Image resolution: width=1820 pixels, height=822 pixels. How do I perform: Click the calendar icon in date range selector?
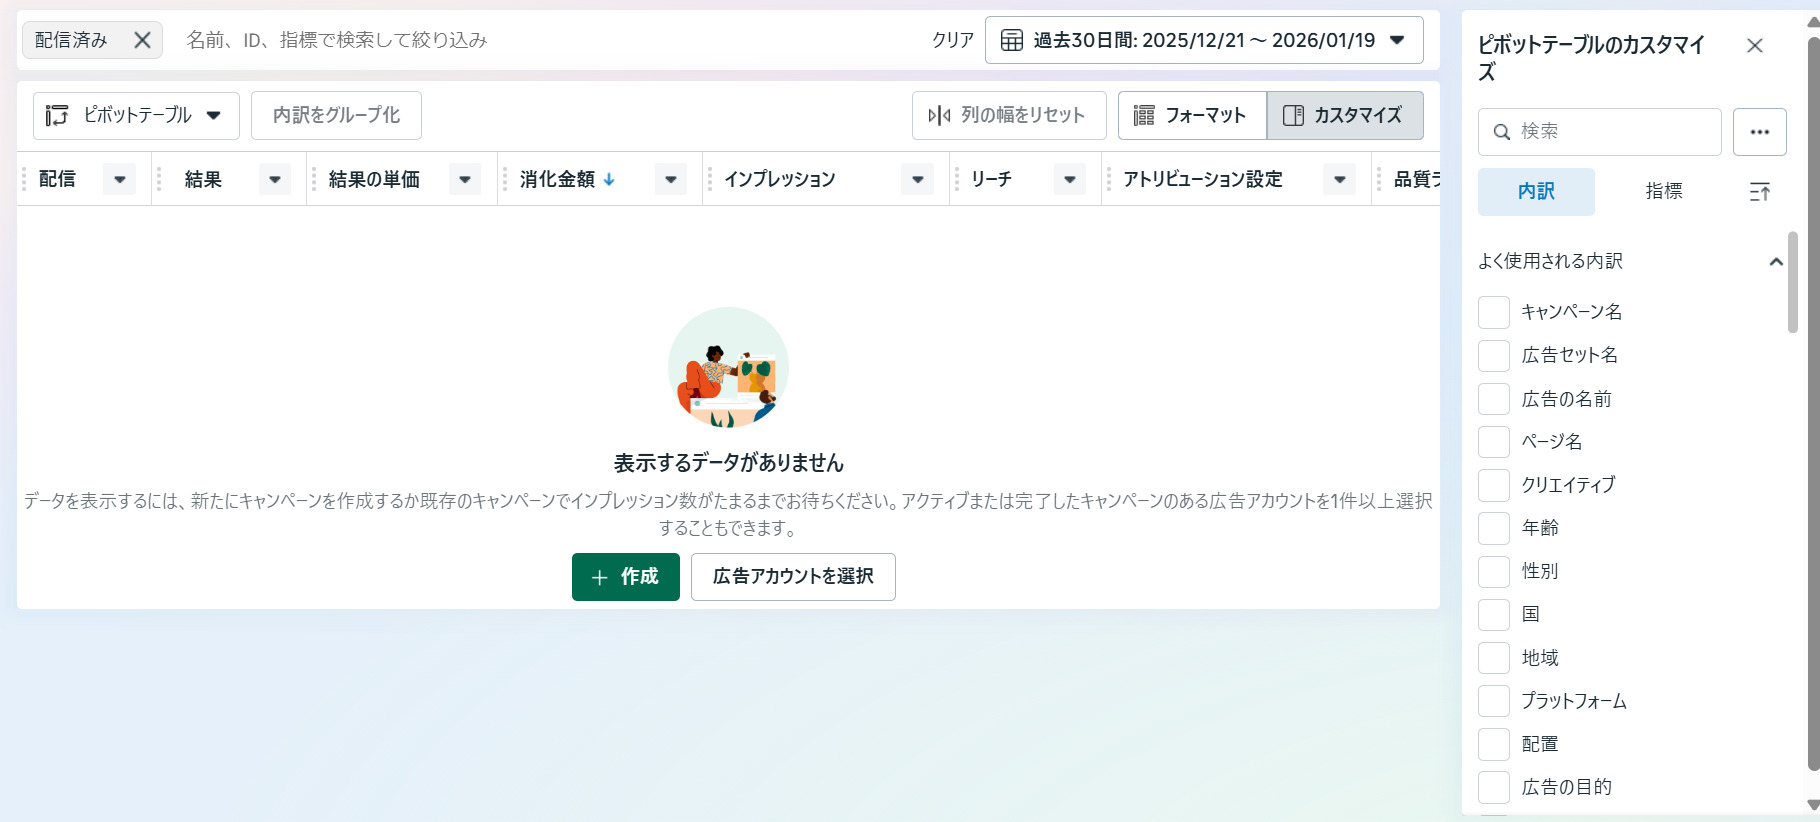(x=1012, y=40)
